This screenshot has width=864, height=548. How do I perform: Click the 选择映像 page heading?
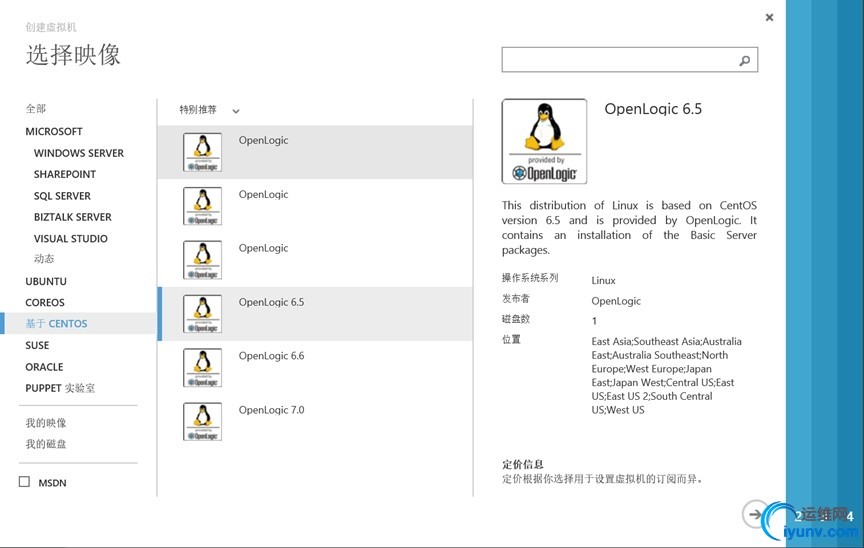coord(73,55)
